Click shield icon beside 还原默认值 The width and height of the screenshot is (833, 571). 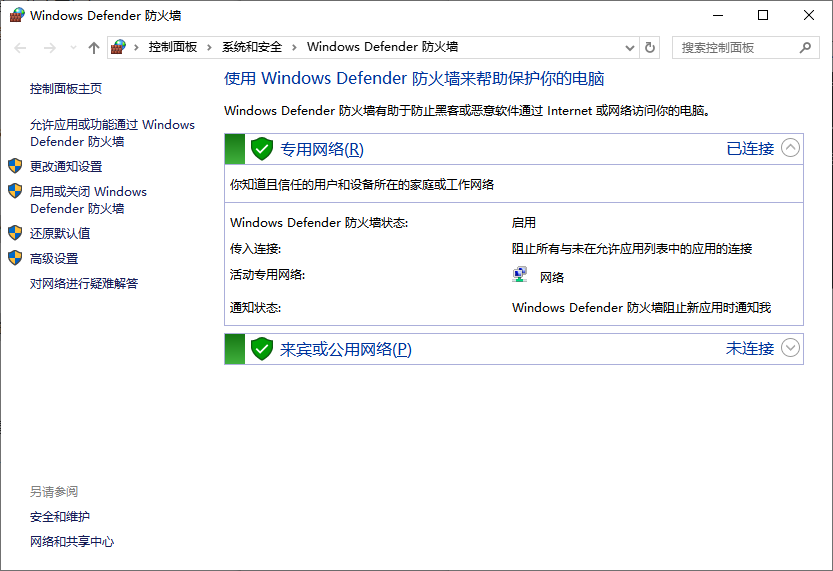(x=15, y=233)
